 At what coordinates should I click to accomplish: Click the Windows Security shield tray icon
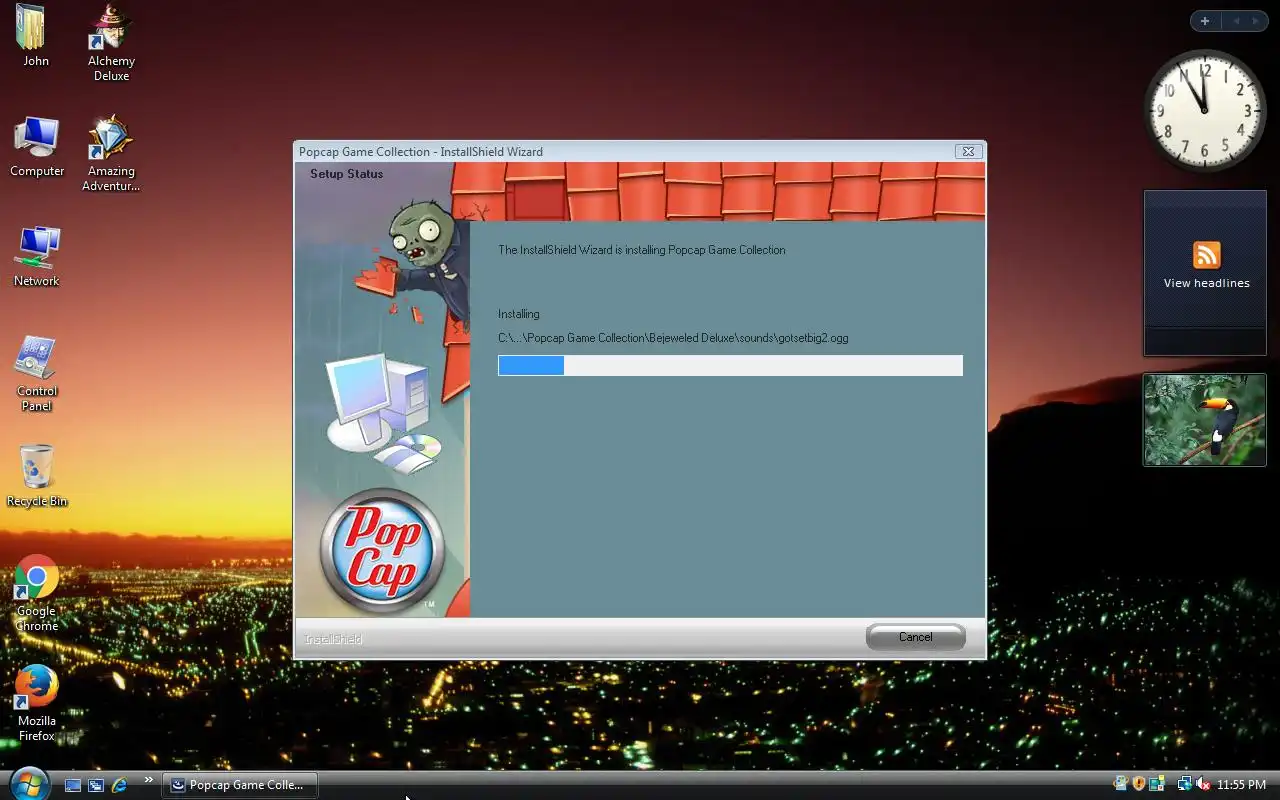coord(1139,784)
